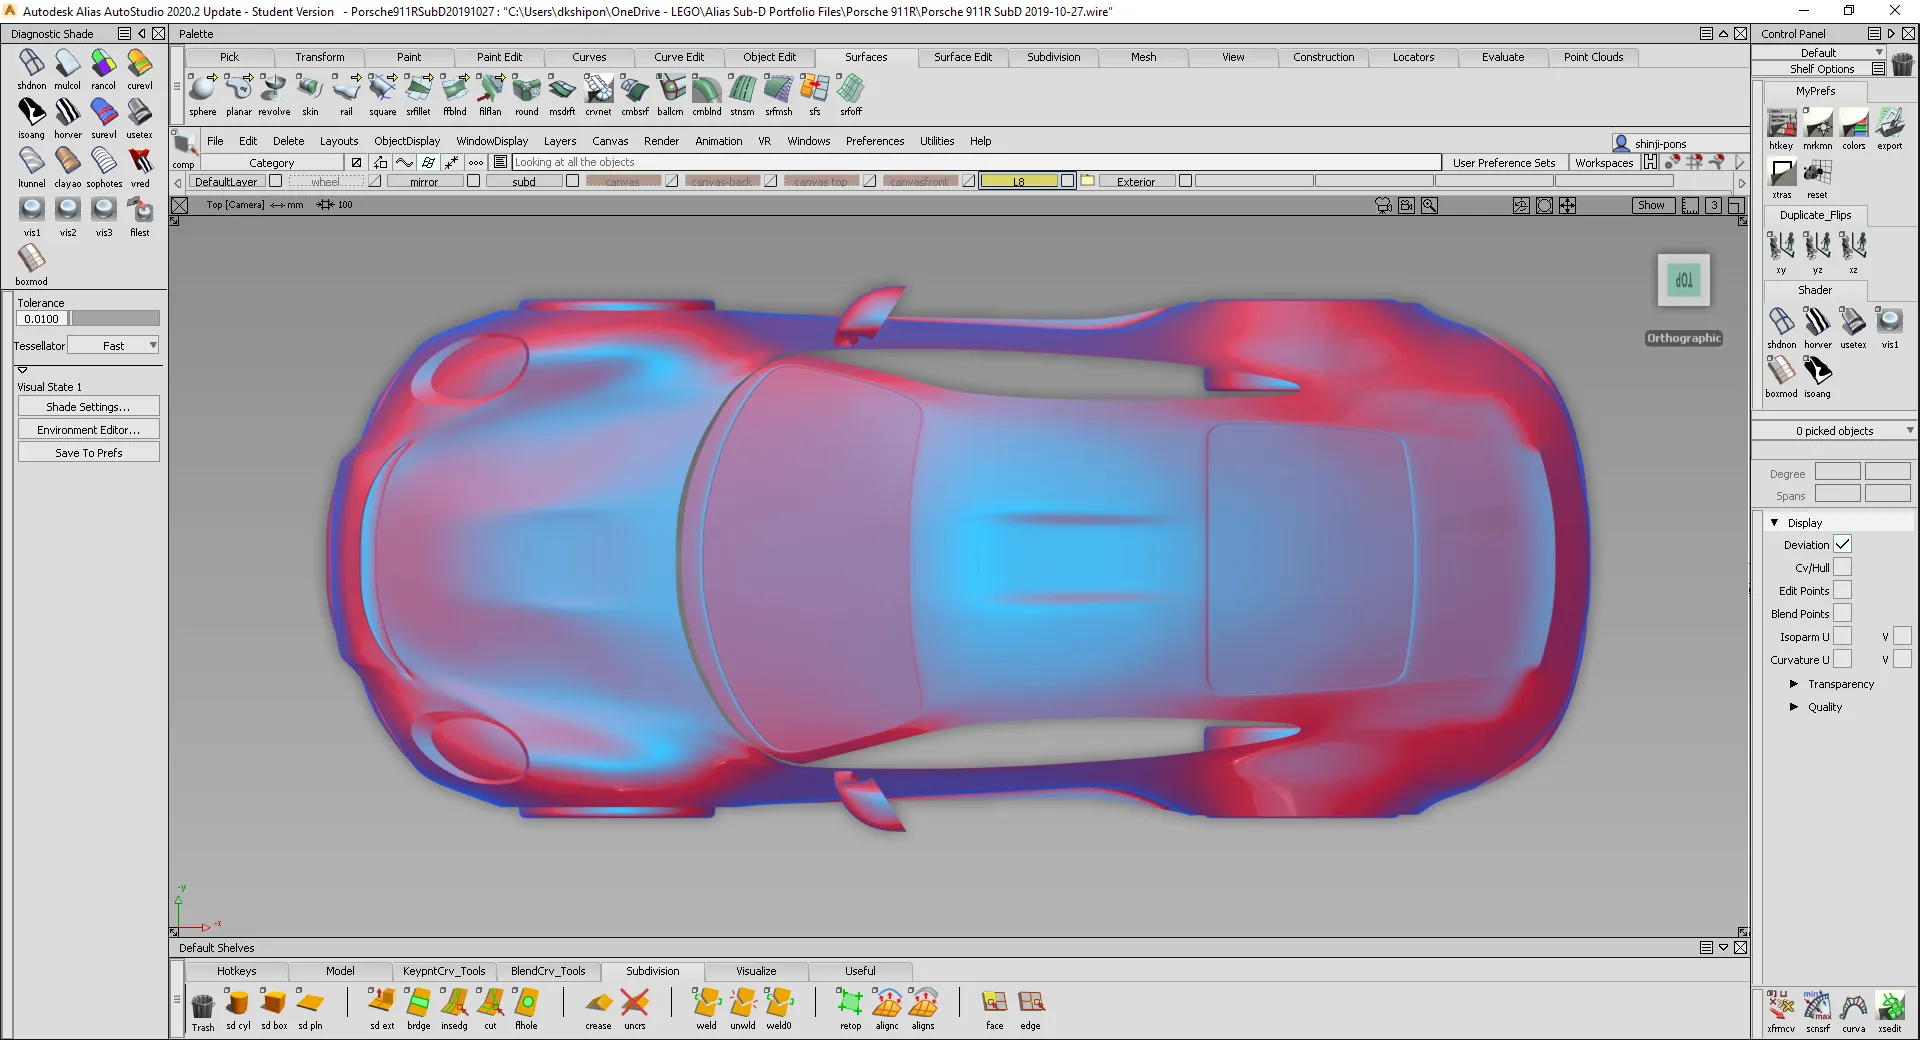
Task: Select the revolve surface tool
Action: (x=274, y=89)
